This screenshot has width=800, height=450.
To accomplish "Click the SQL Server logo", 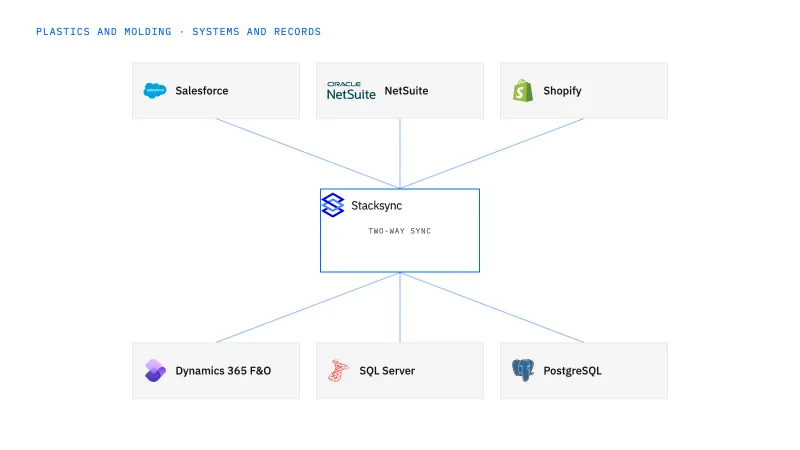I will (339, 370).
